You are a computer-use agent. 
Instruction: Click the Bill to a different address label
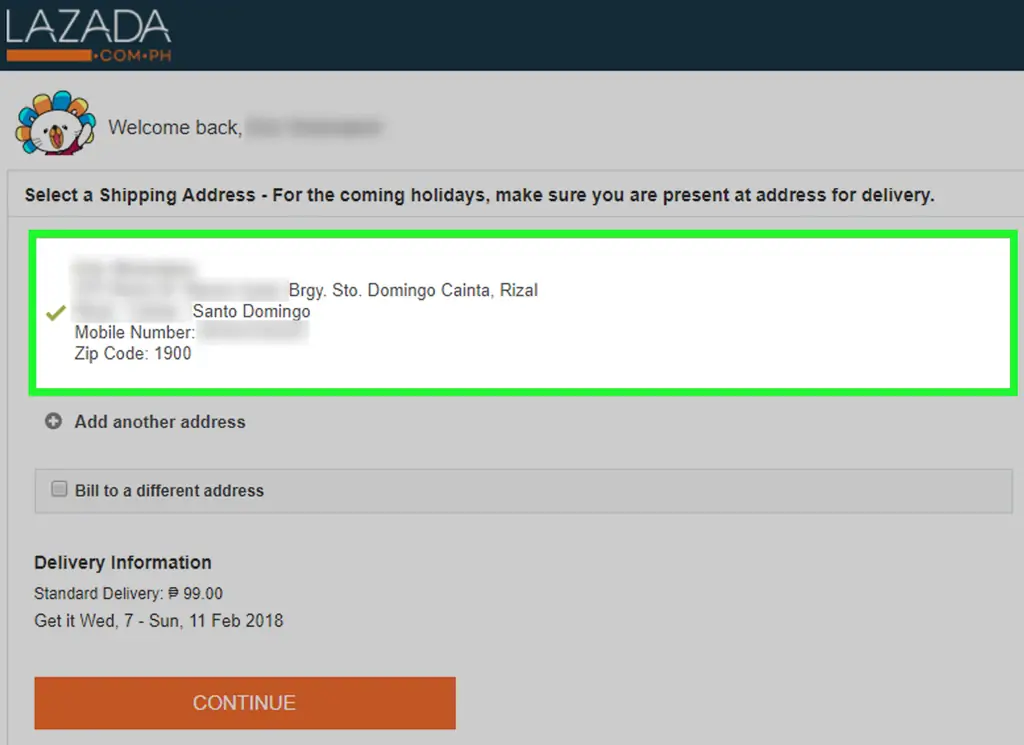[x=169, y=490]
